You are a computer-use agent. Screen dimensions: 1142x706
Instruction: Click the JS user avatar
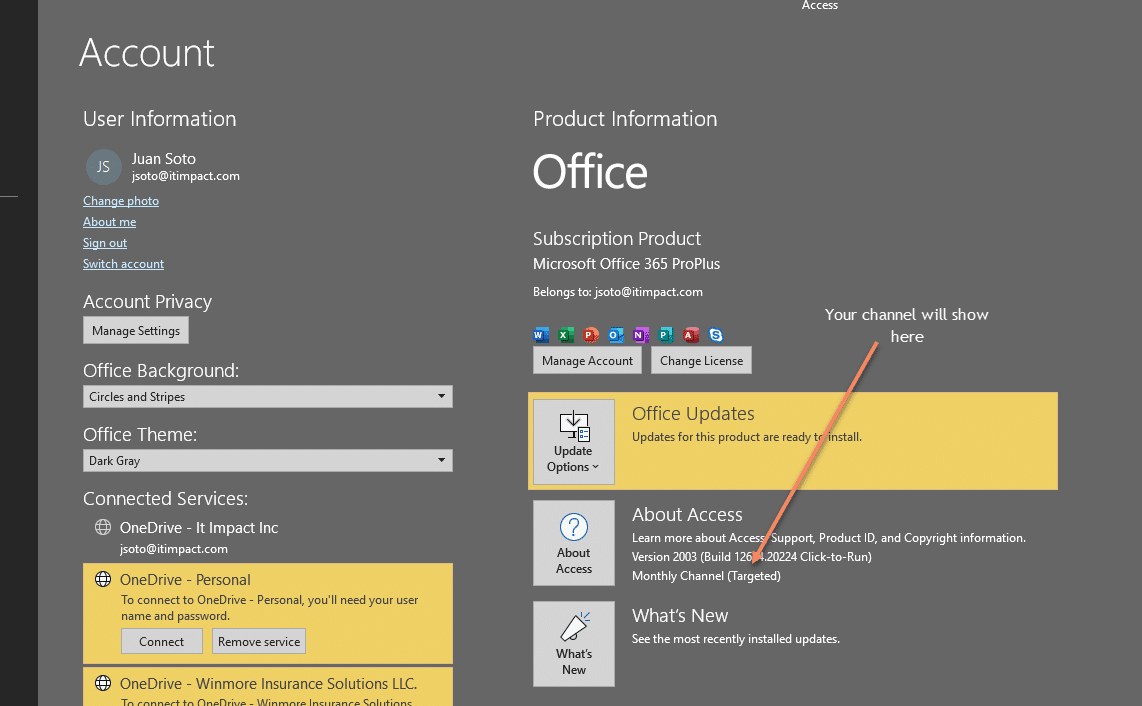[103, 167]
